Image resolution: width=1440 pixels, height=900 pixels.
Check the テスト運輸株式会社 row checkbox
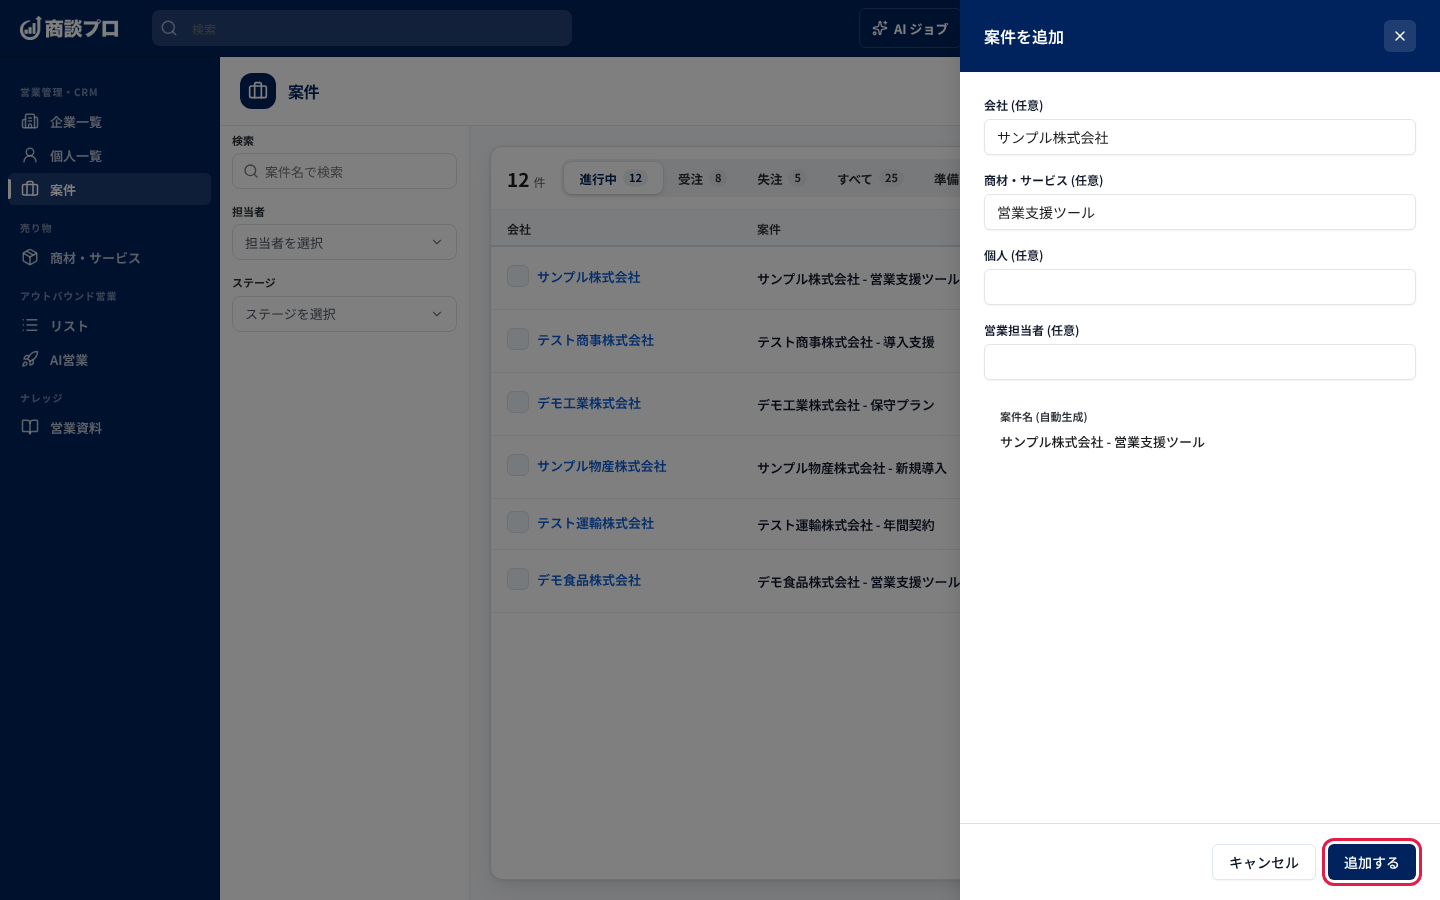(x=518, y=522)
